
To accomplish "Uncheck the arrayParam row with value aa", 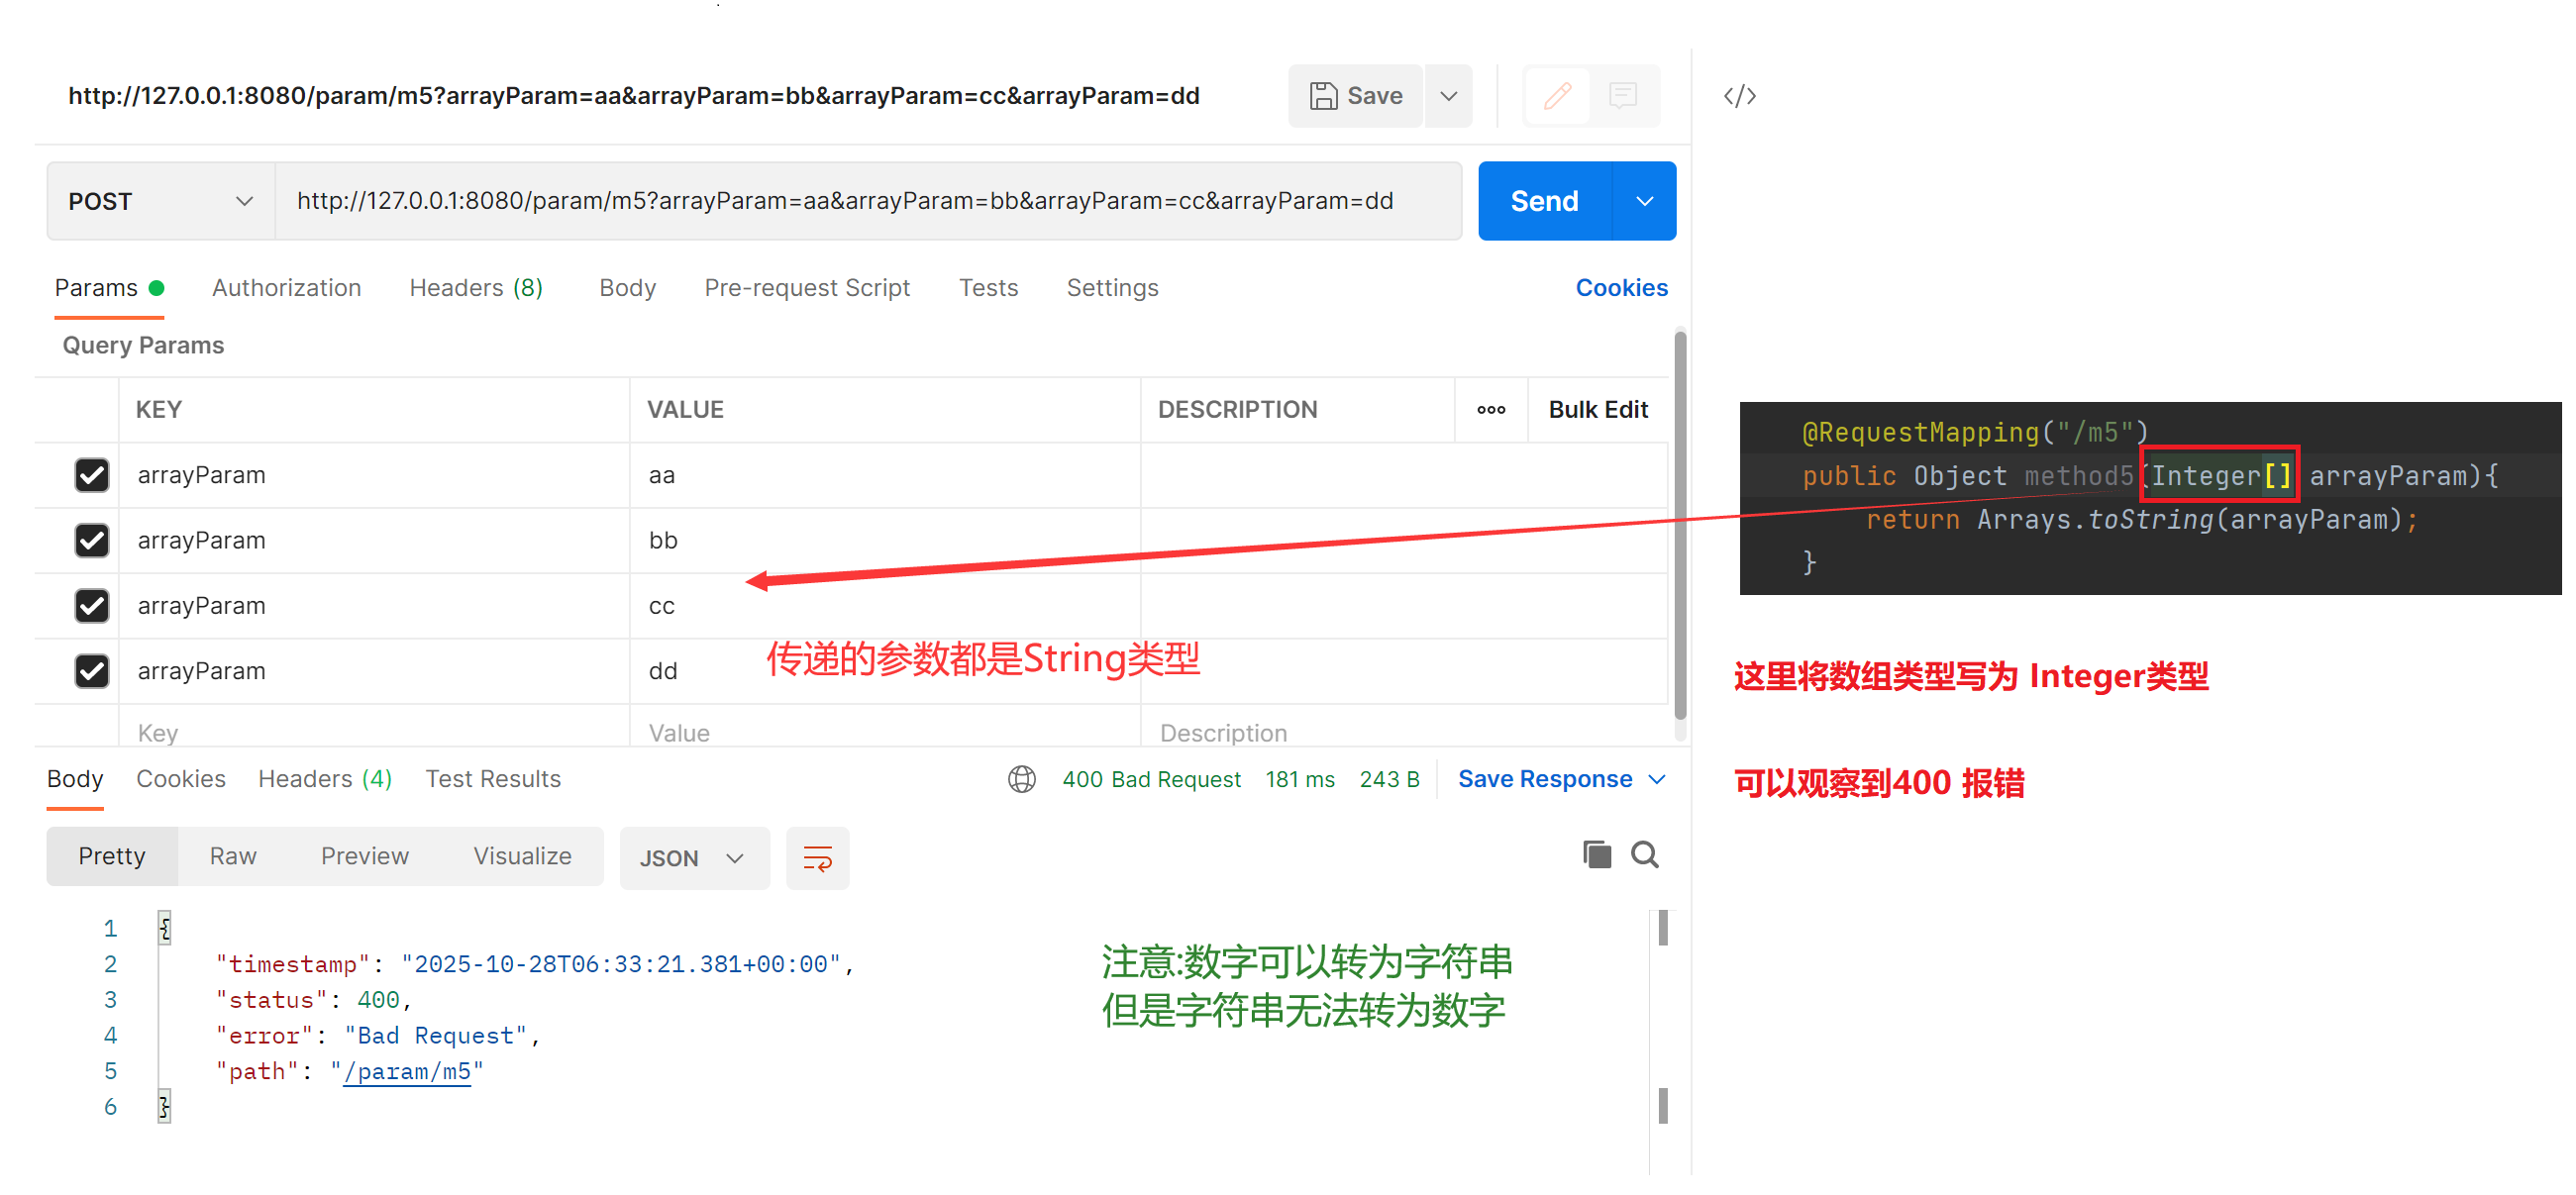I will [91, 475].
